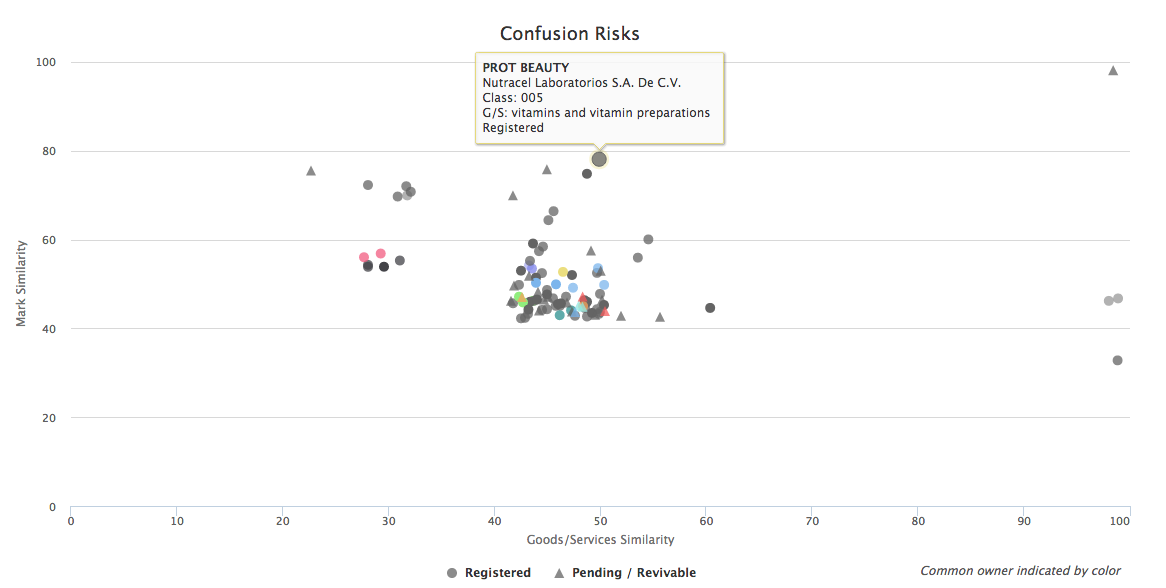The width and height of the screenshot is (1166, 588).
Task: Click the Goods/Services Similarity axis label
Action: click(600, 540)
